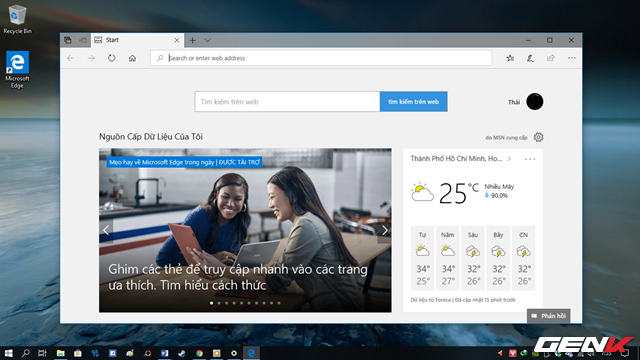Click the Phản hồi feedback button
Screen dimensions: 640x360
[549, 316]
